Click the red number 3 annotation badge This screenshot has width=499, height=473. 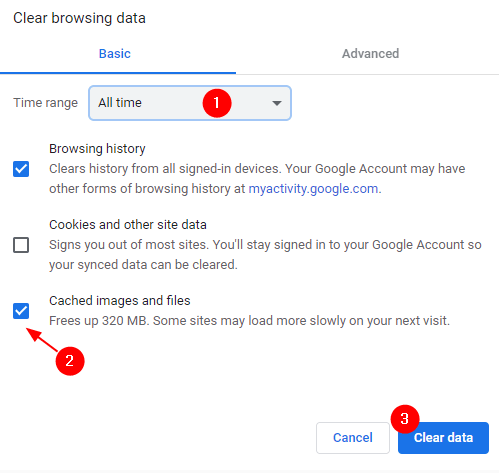tap(405, 419)
